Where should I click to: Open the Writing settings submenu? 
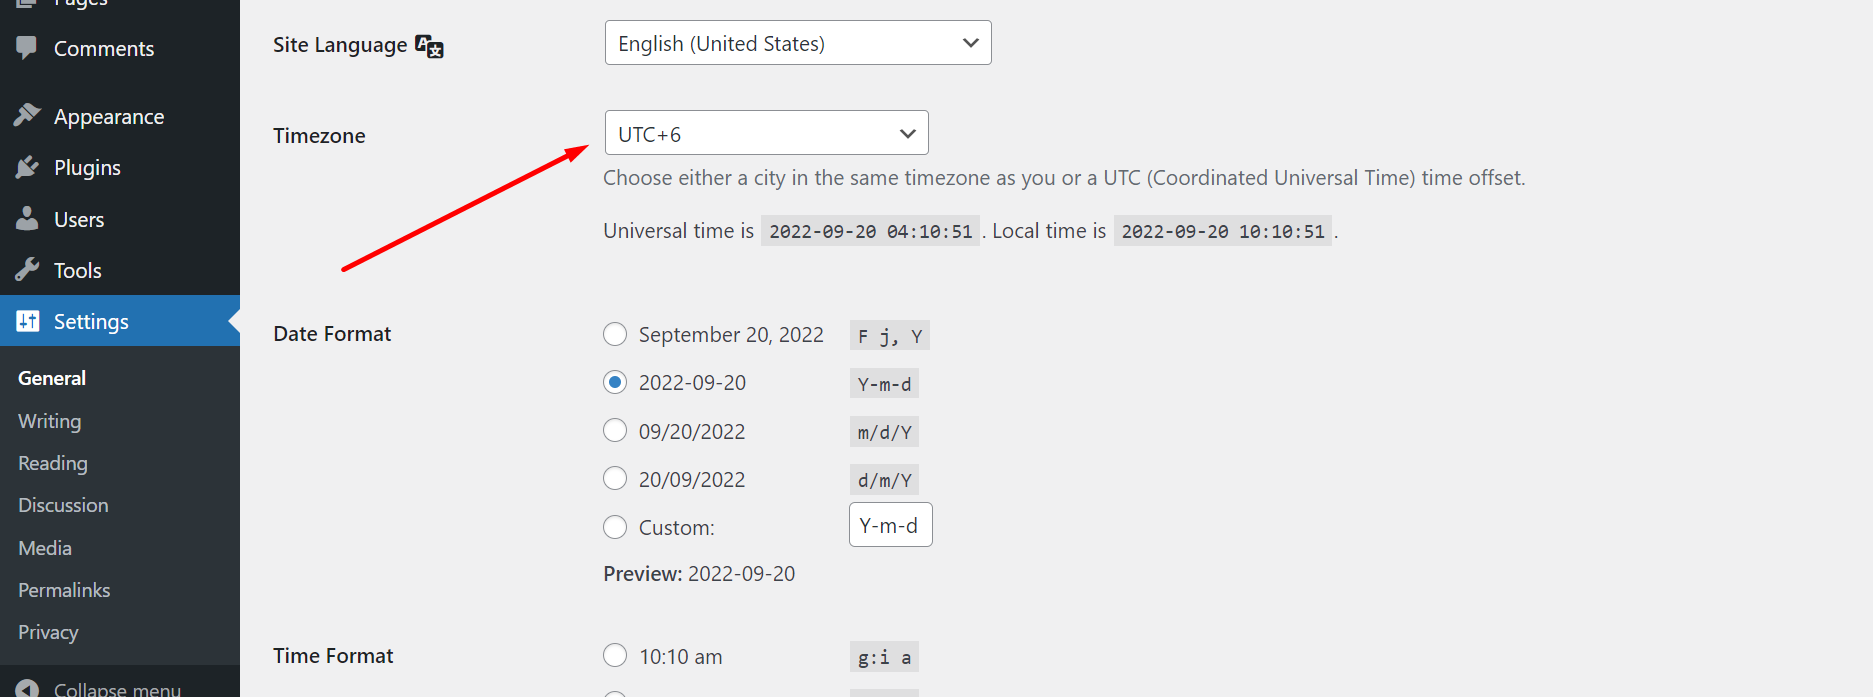tap(50, 421)
